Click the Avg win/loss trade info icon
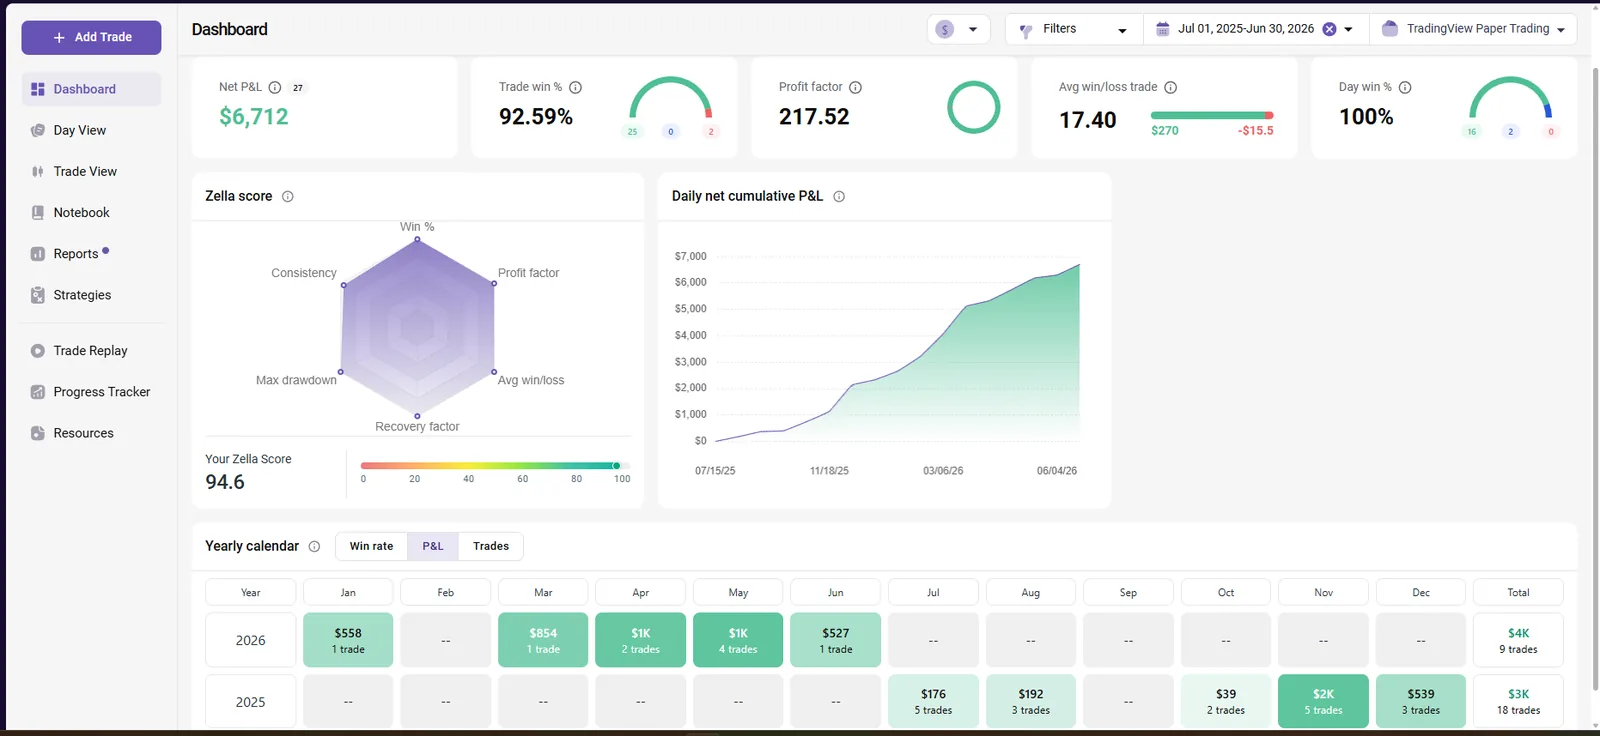 [x=1170, y=87]
